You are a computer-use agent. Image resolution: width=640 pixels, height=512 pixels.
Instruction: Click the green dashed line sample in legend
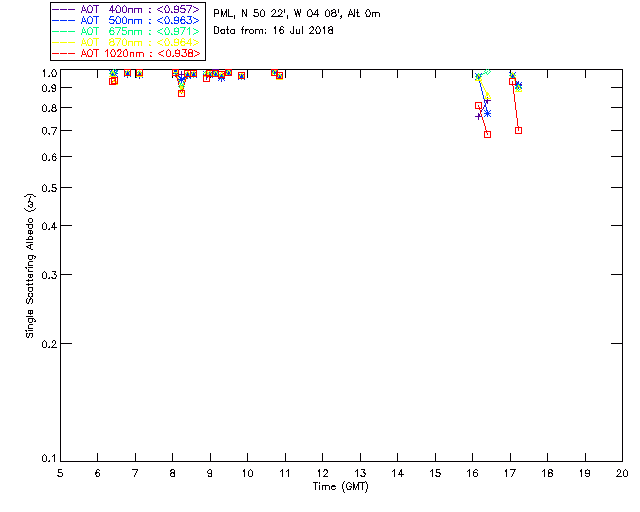pos(64,32)
